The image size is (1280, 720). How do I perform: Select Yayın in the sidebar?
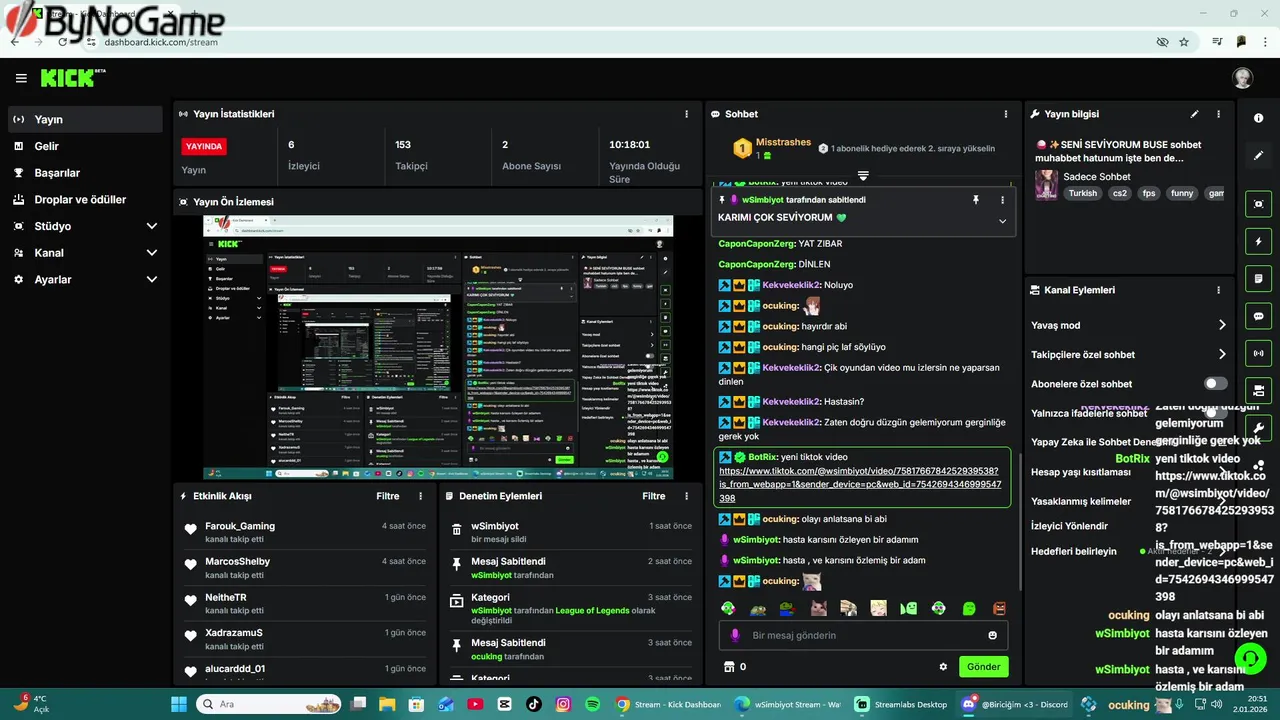[85, 119]
